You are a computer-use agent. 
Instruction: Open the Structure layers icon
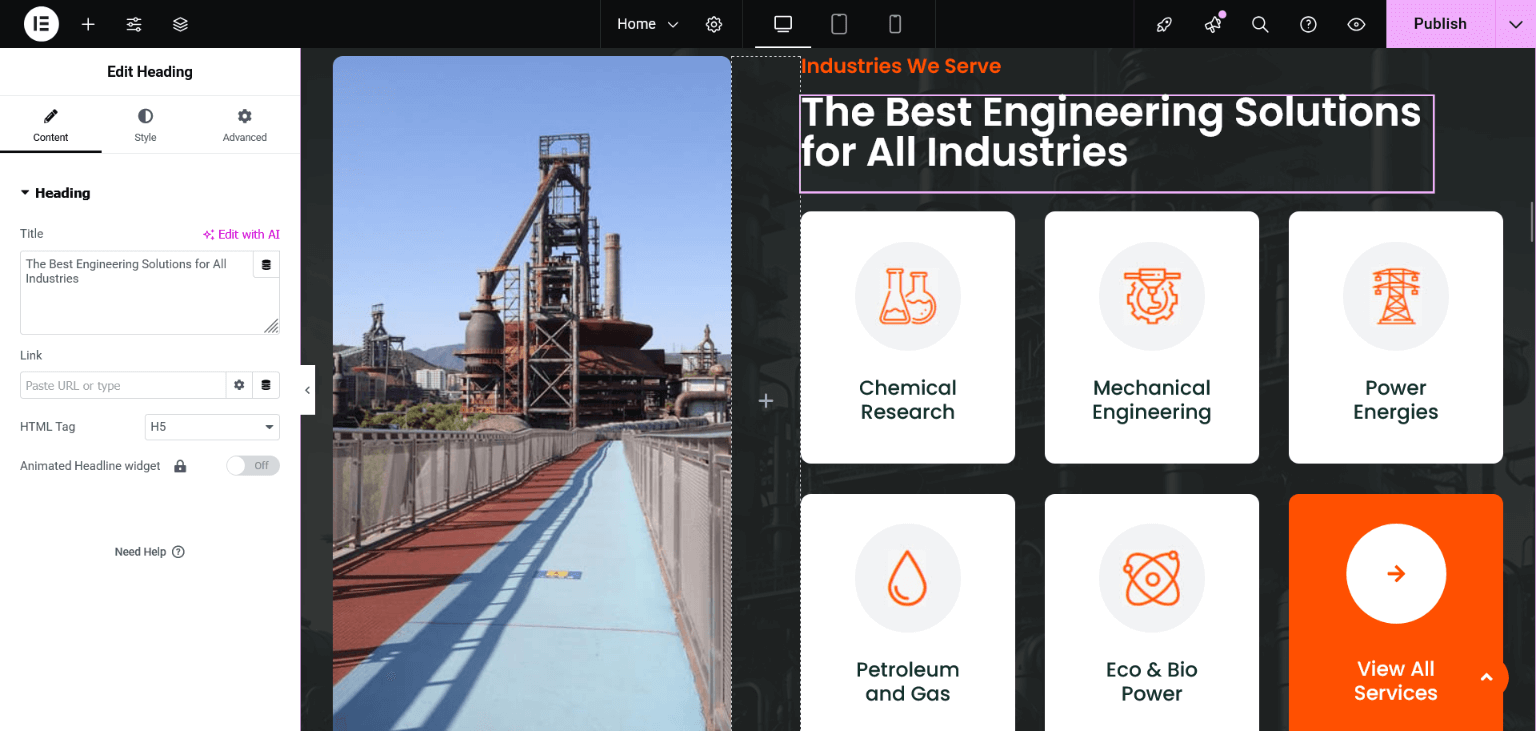click(x=180, y=24)
